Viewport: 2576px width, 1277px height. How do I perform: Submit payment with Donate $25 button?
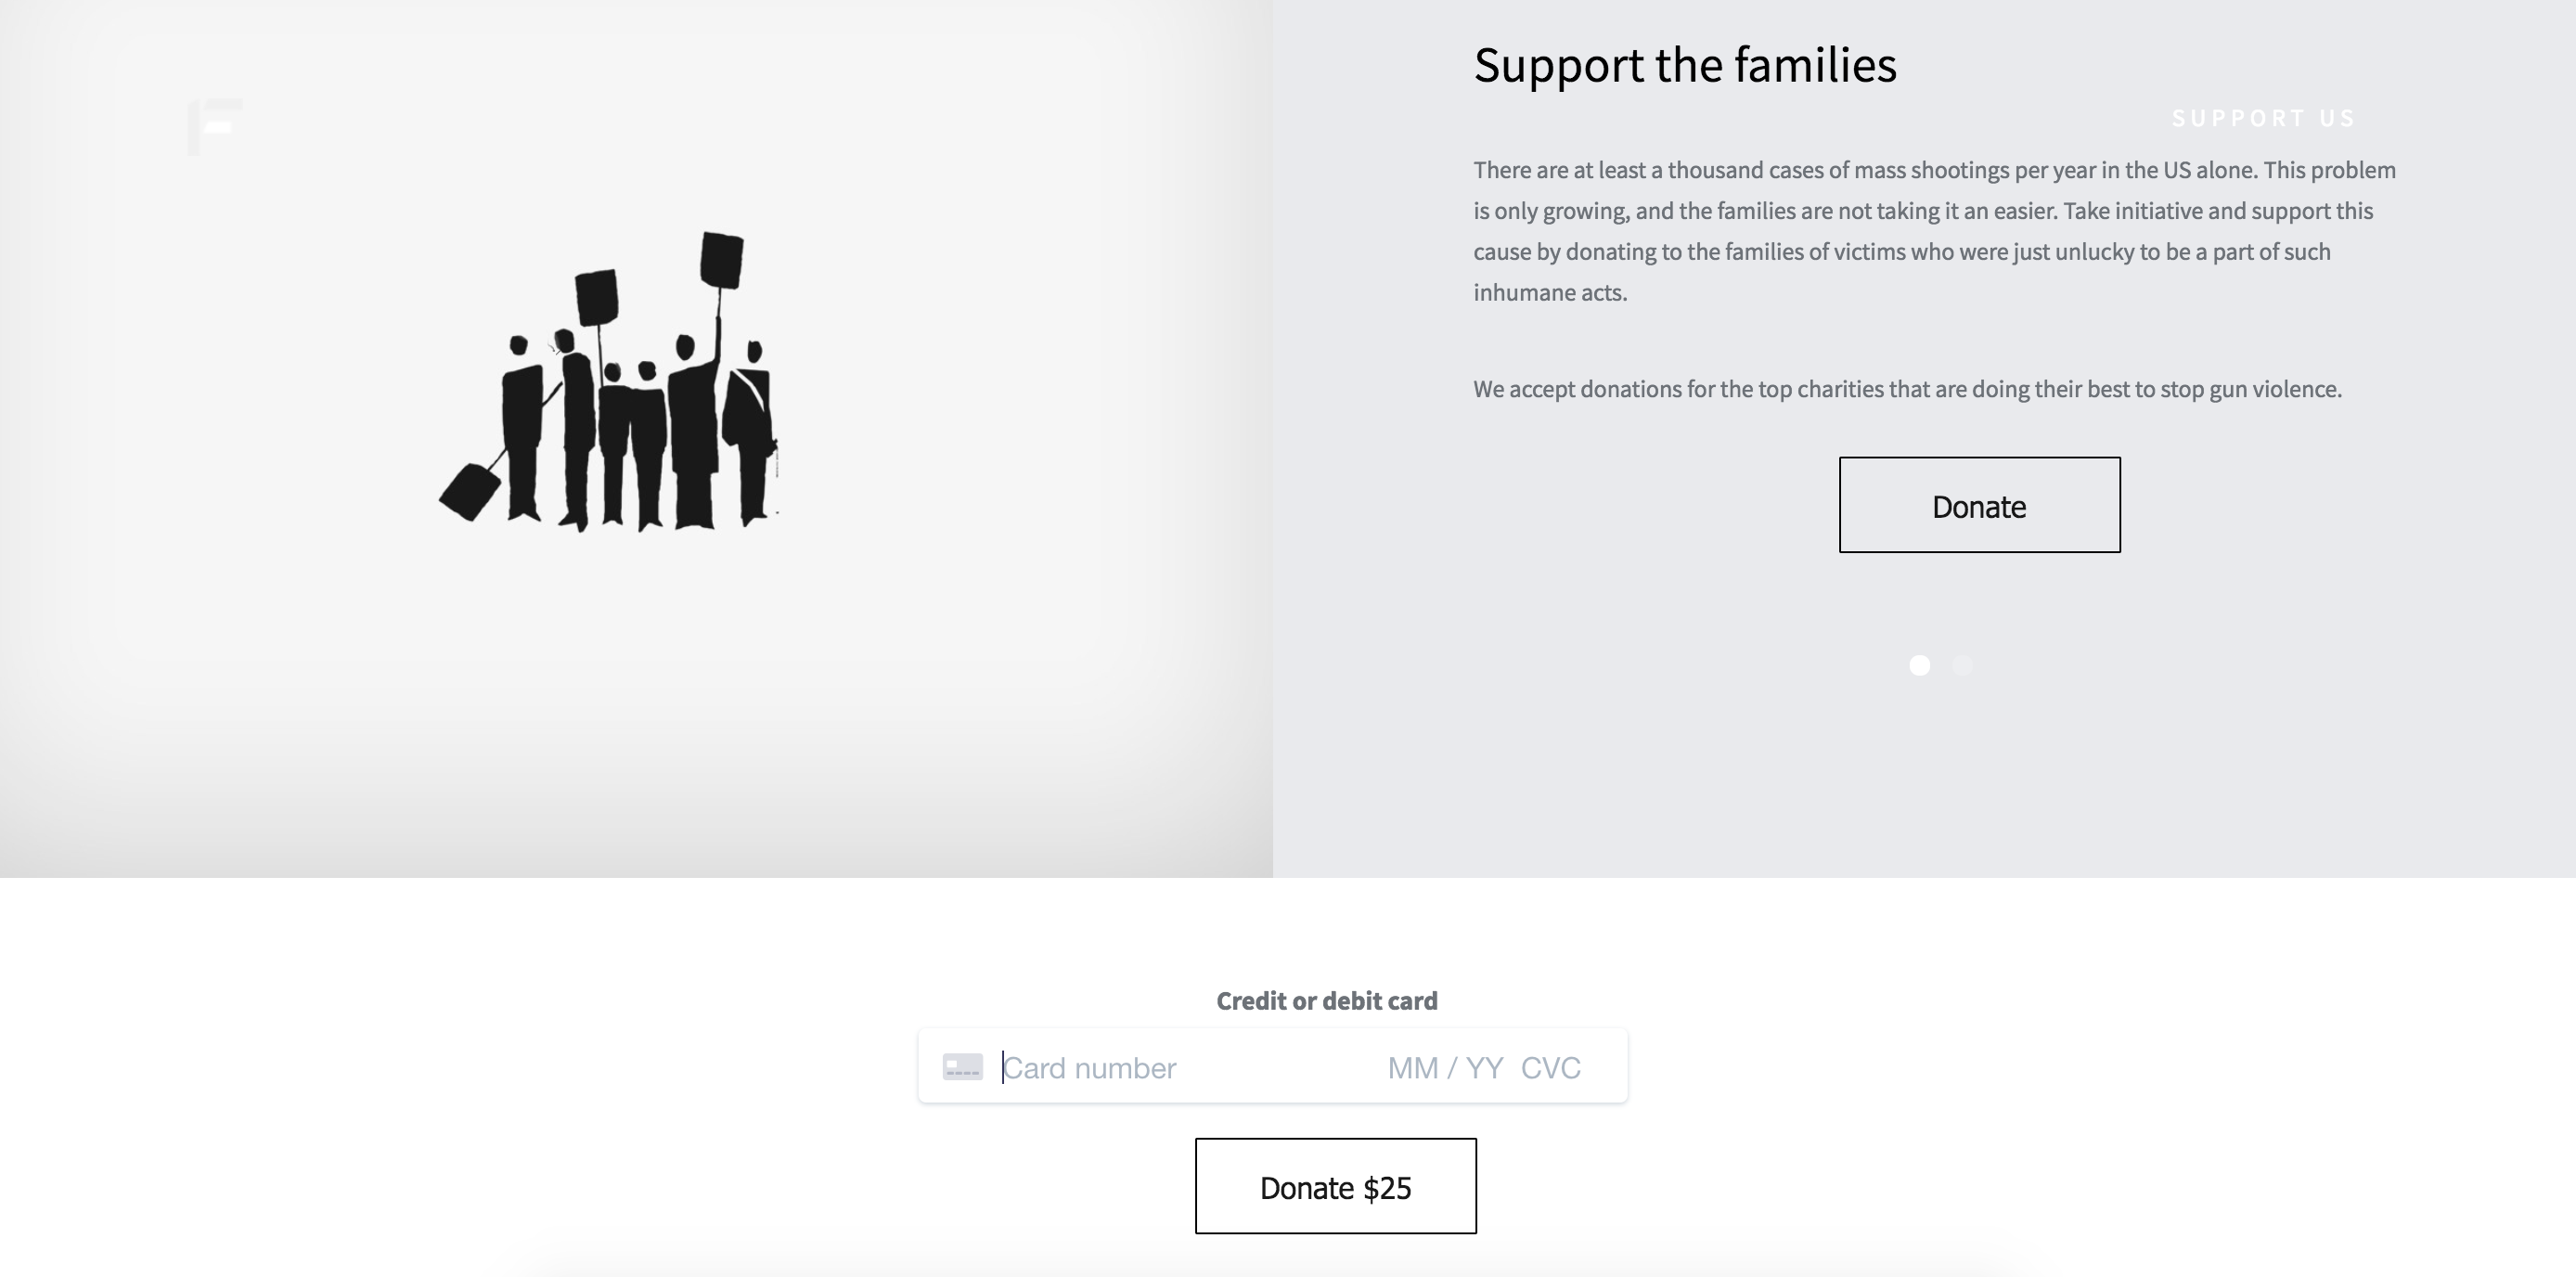1335,1186
